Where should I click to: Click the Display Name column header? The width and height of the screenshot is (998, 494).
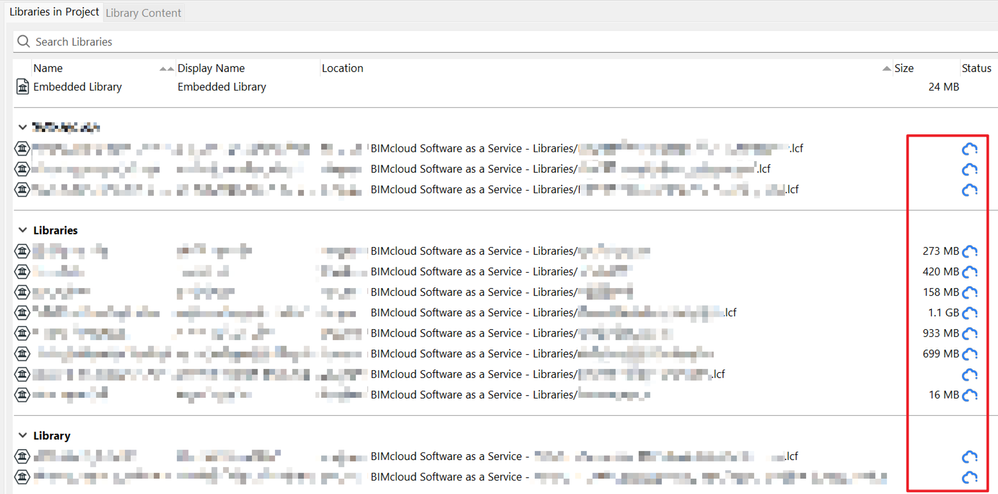coord(211,68)
